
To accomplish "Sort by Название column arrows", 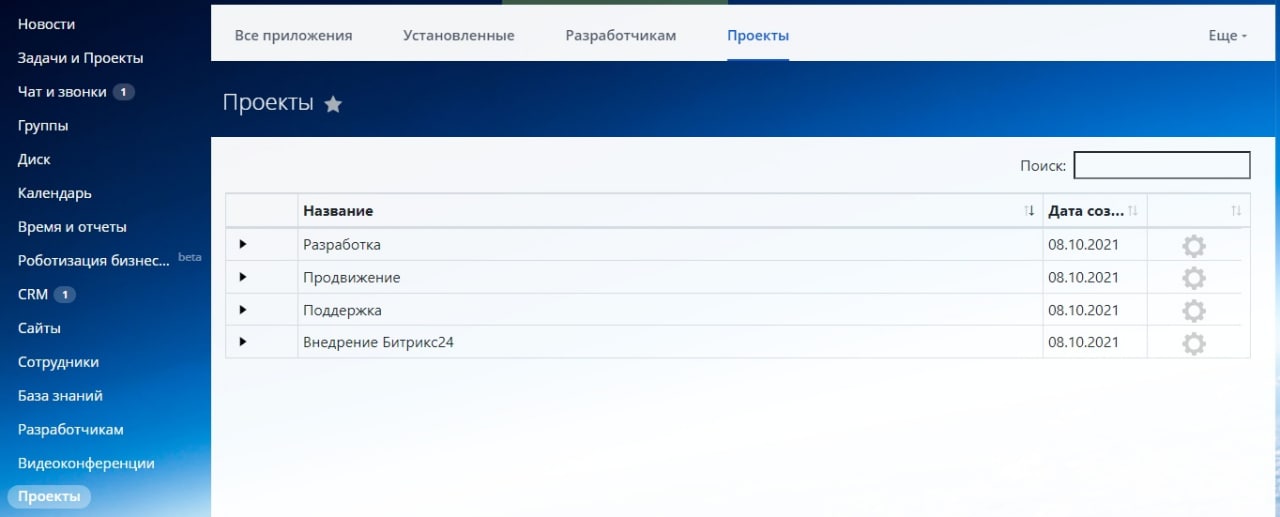I will (x=1030, y=211).
